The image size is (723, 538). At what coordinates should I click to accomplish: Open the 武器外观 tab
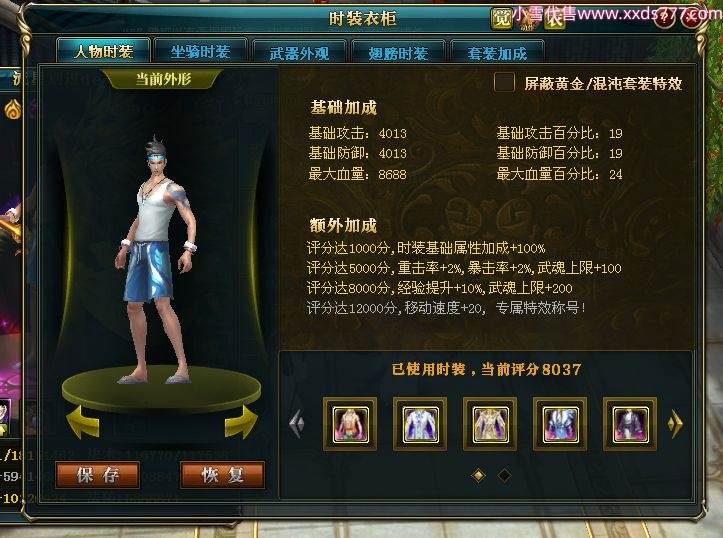click(x=300, y=52)
